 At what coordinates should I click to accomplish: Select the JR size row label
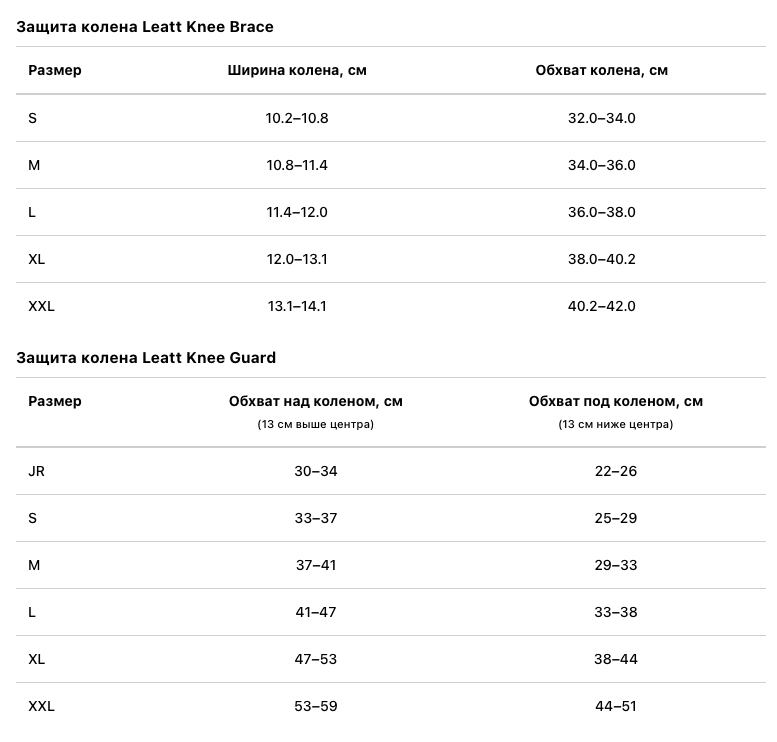click(36, 471)
